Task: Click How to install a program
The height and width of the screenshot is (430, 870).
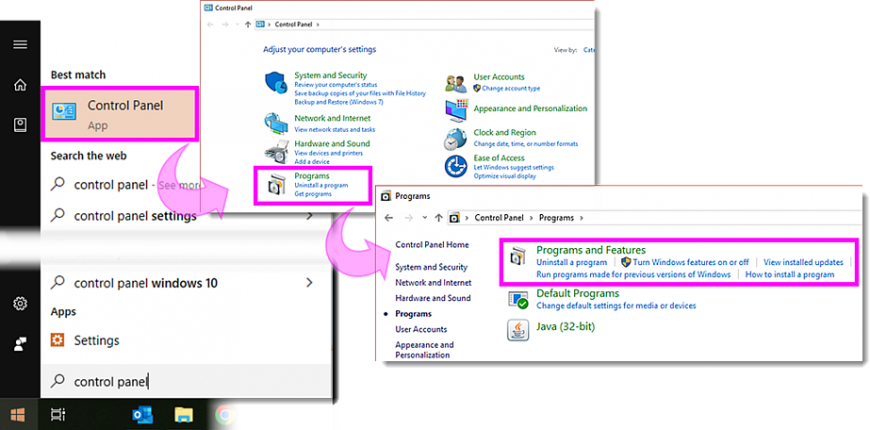Action: coord(790,274)
